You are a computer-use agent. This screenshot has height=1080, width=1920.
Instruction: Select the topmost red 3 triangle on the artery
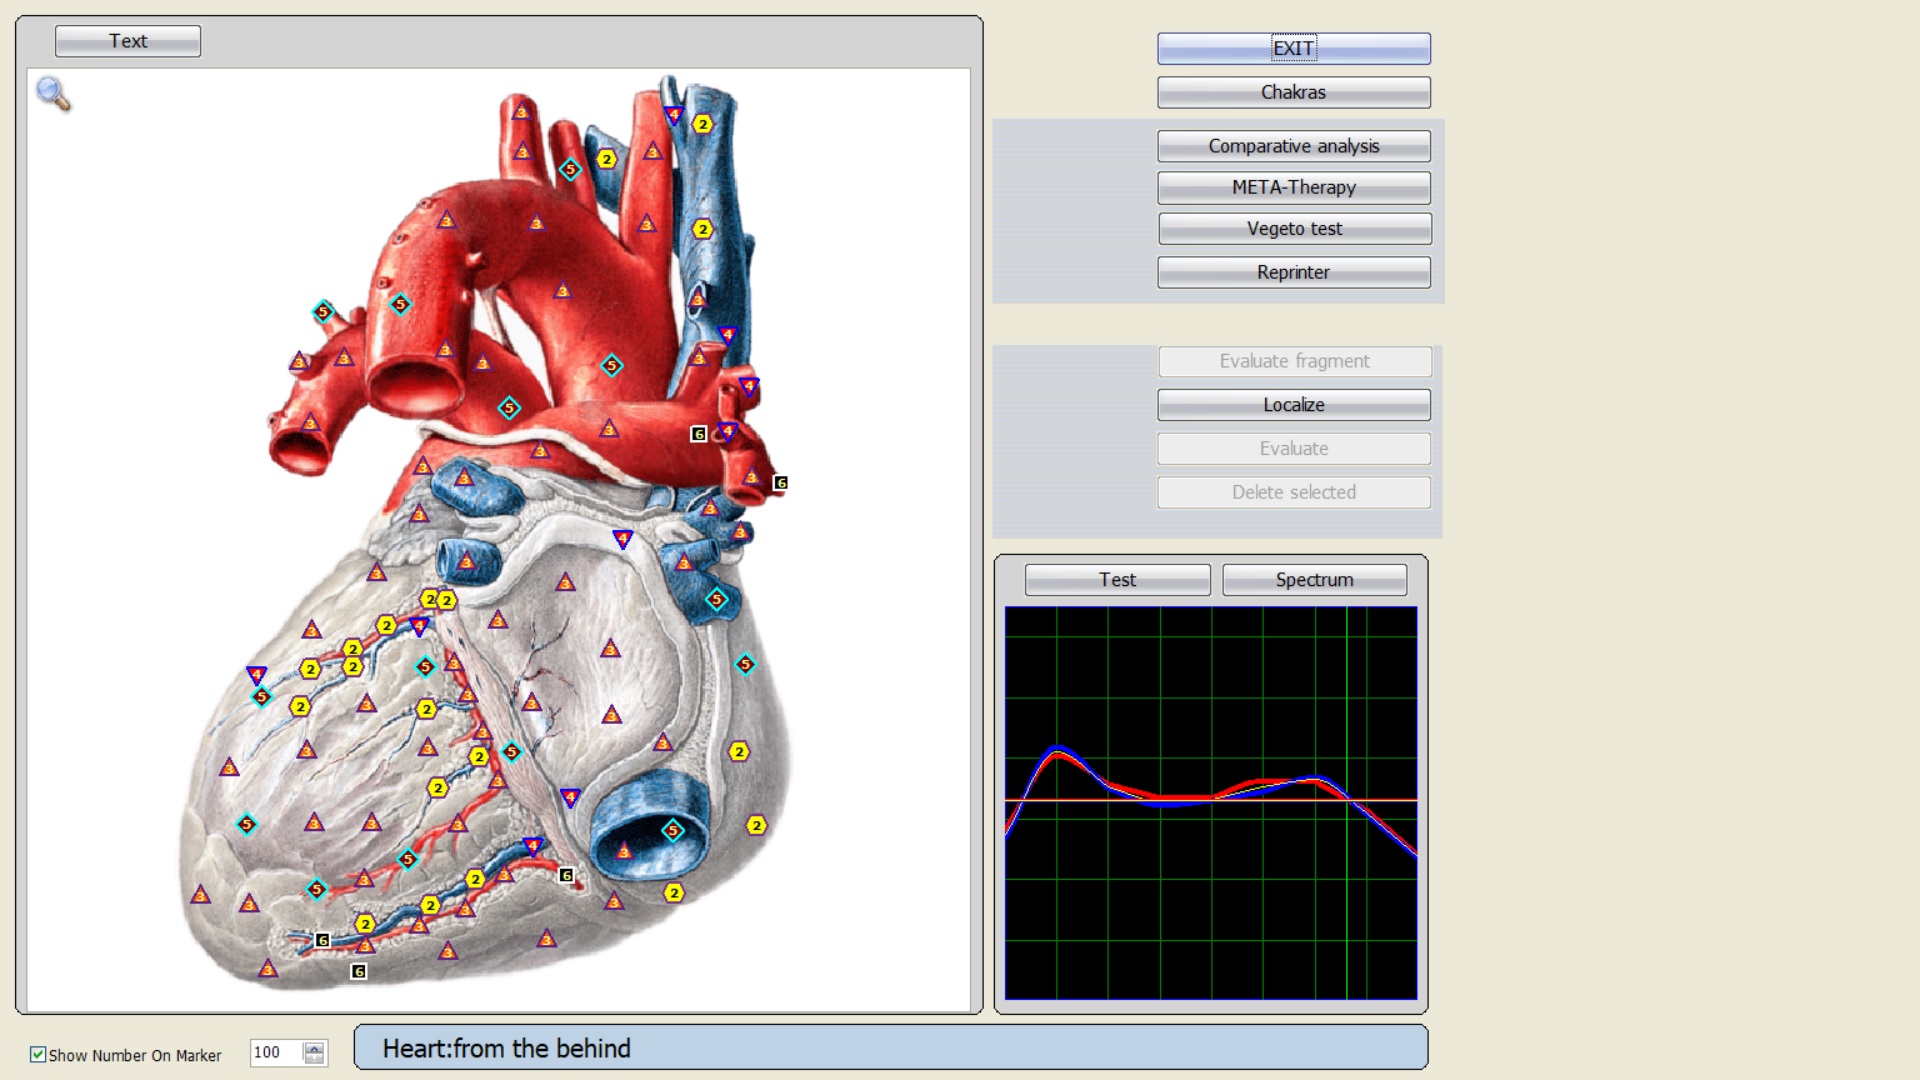[520, 111]
